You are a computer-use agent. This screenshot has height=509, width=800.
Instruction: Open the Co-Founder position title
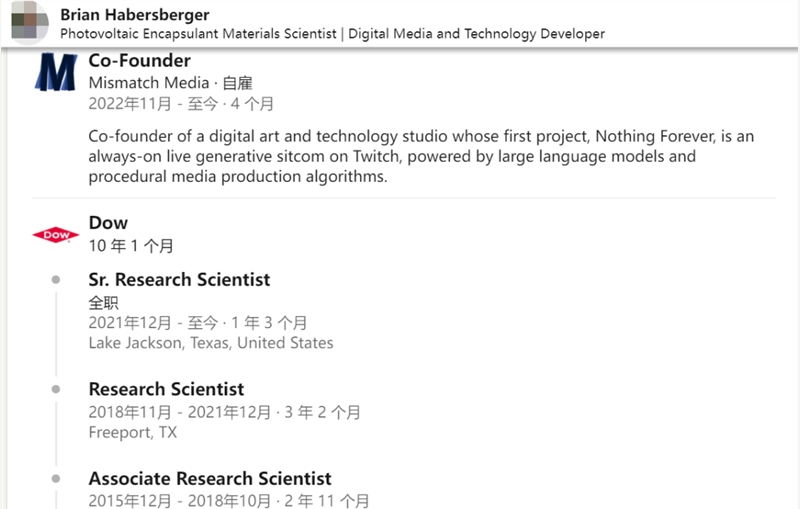139,61
